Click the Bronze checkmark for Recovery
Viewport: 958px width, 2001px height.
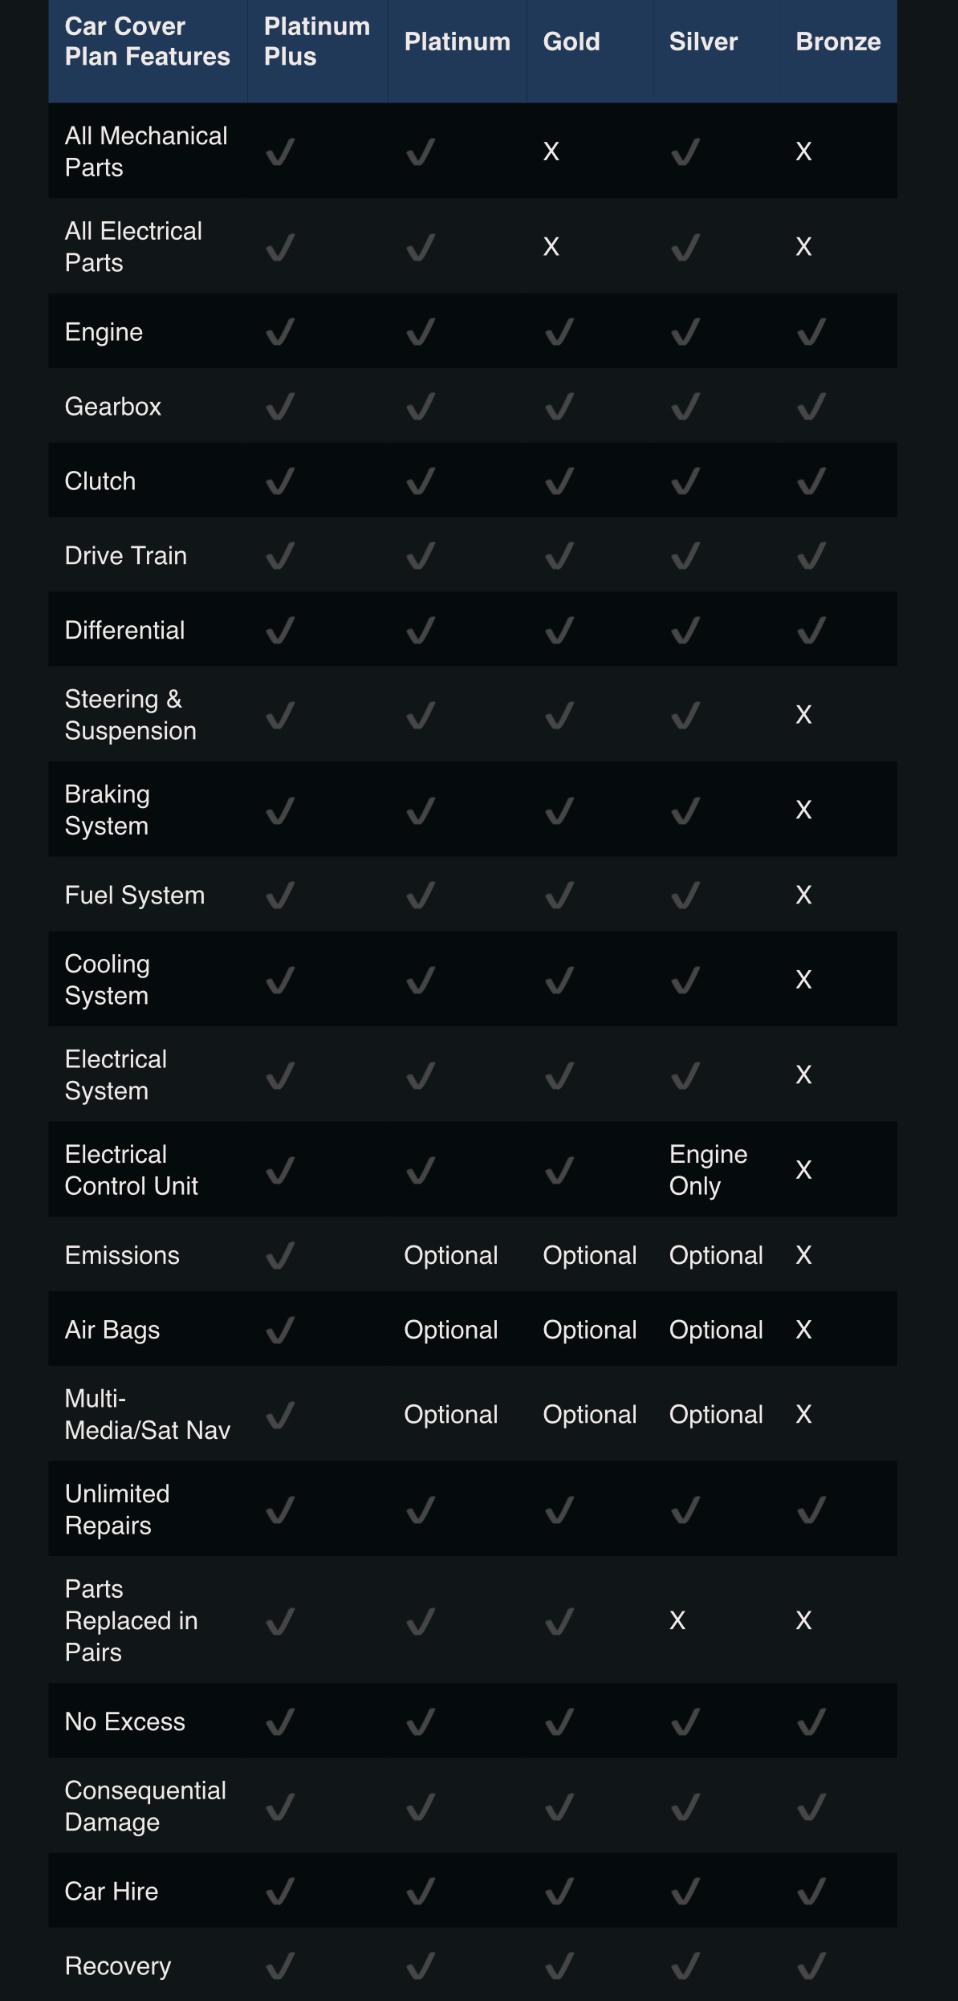(x=811, y=1966)
